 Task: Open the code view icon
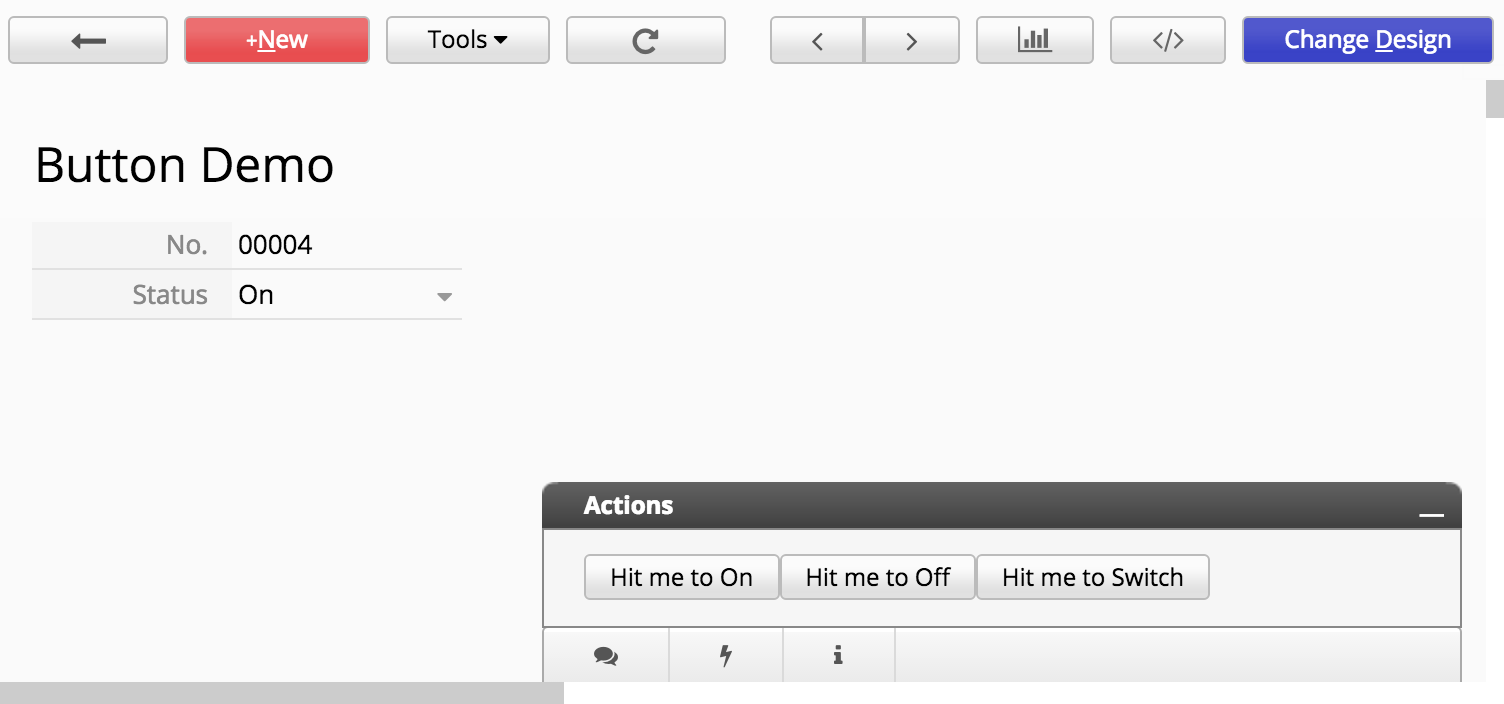[1168, 40]
